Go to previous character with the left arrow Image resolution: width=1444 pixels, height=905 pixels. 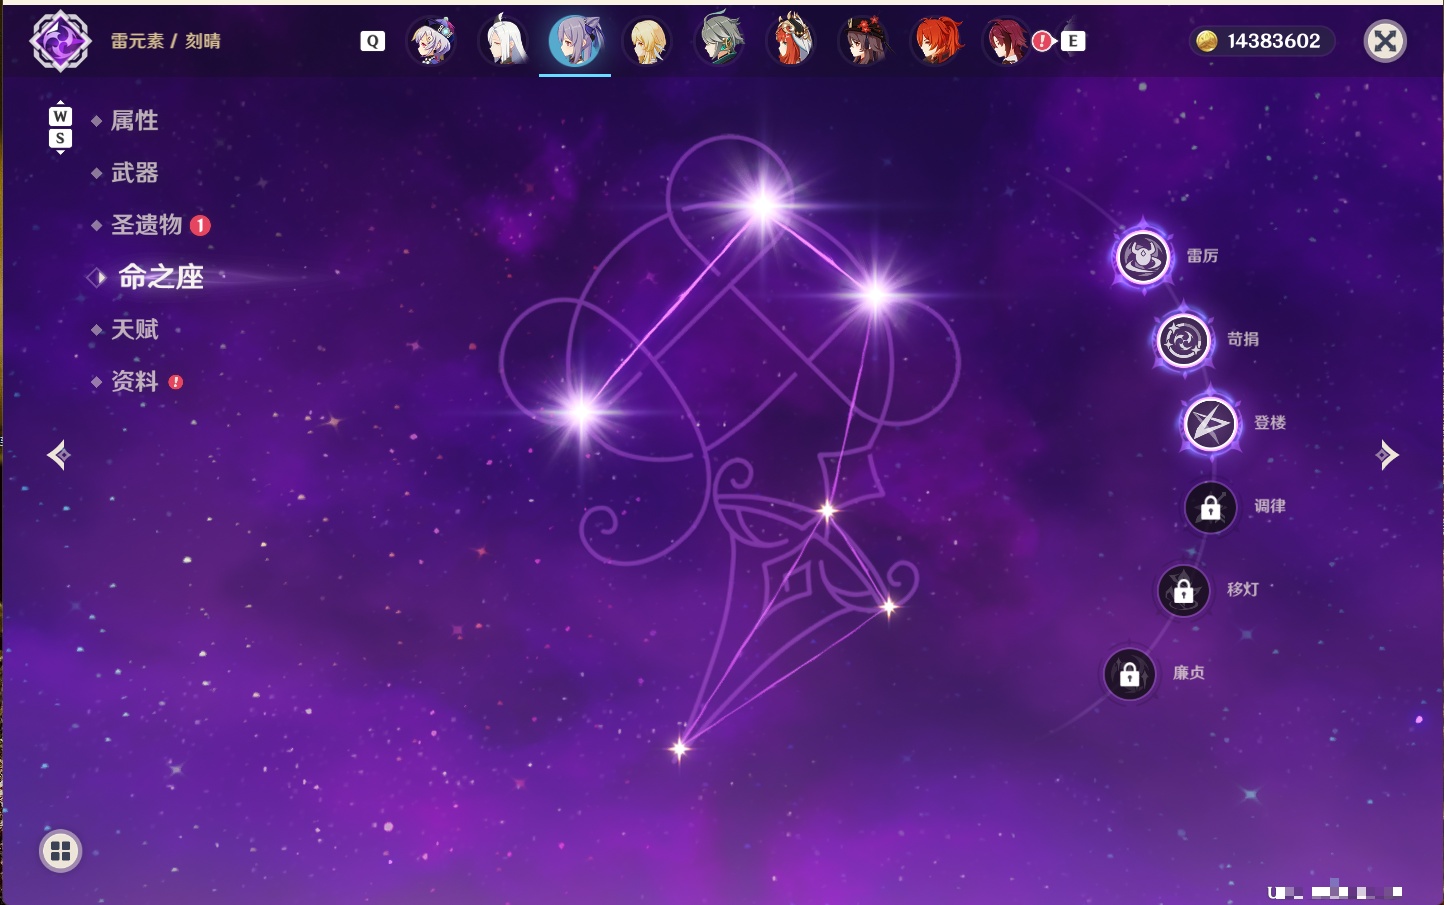(59, 455)
